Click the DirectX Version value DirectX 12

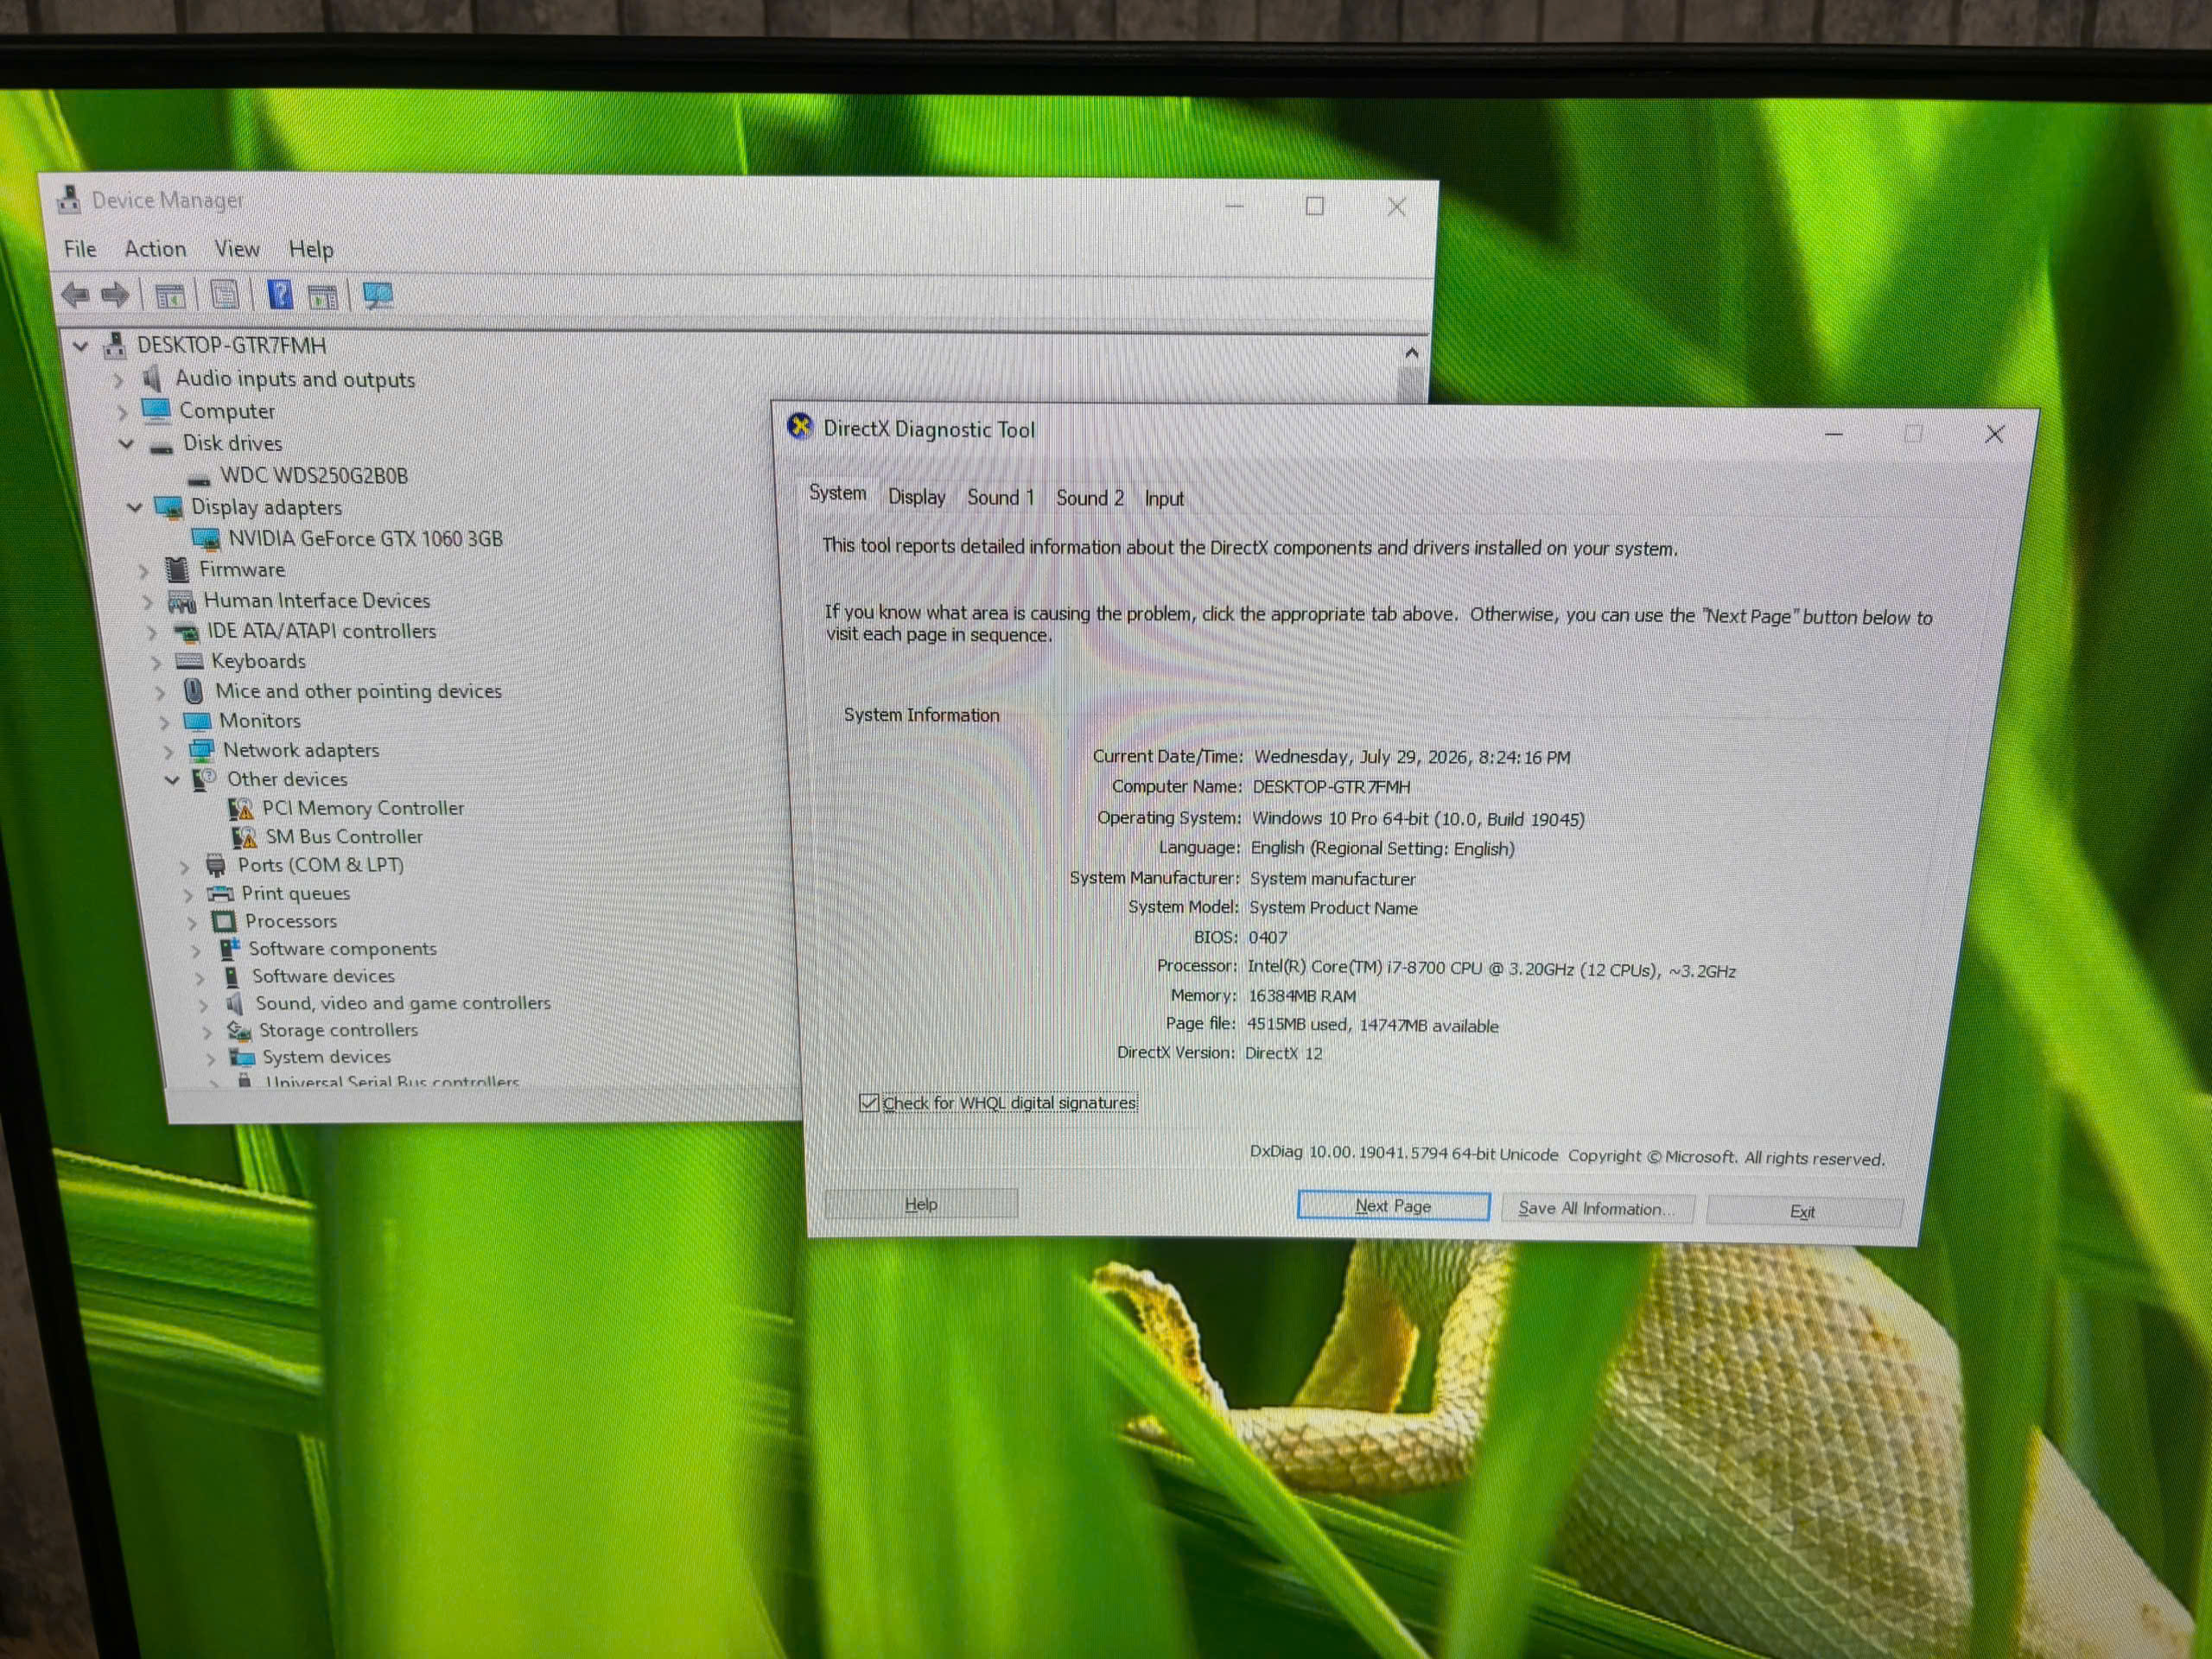click(1284, 1053)
